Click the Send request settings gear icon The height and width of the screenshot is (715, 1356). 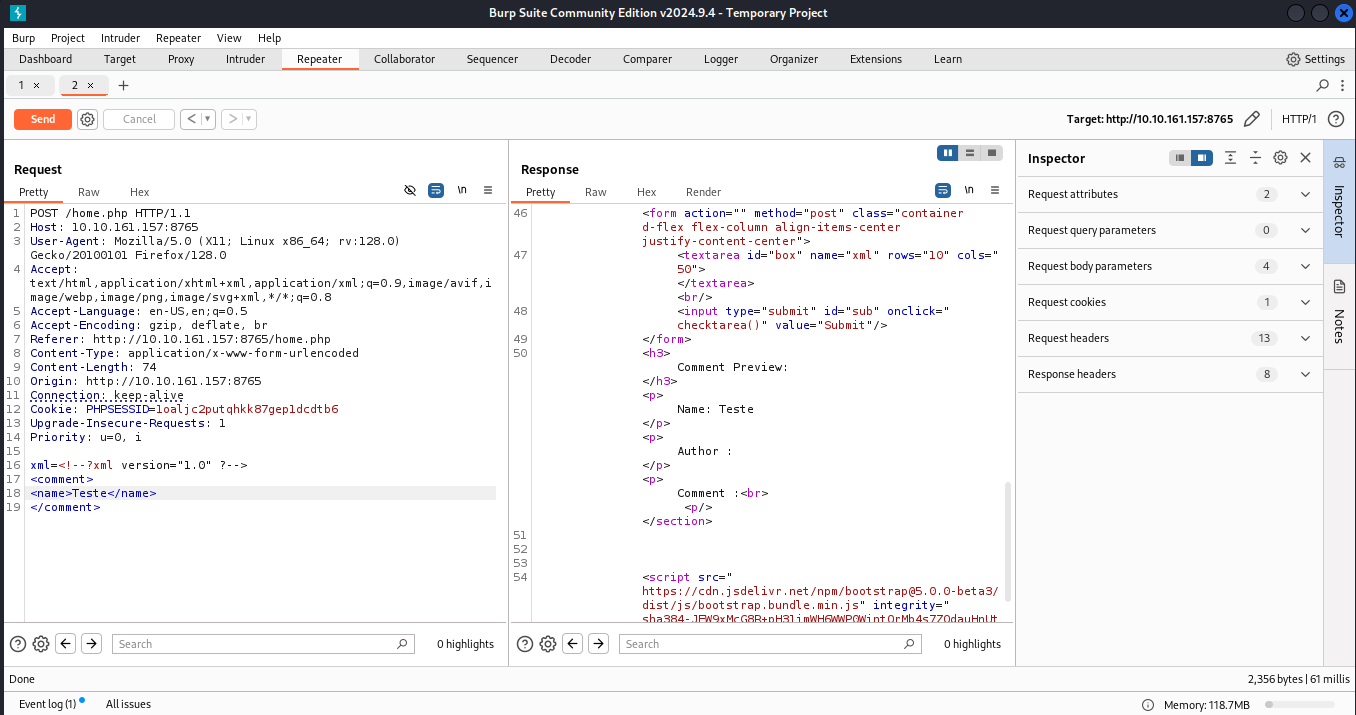click(x=87, y=119)
